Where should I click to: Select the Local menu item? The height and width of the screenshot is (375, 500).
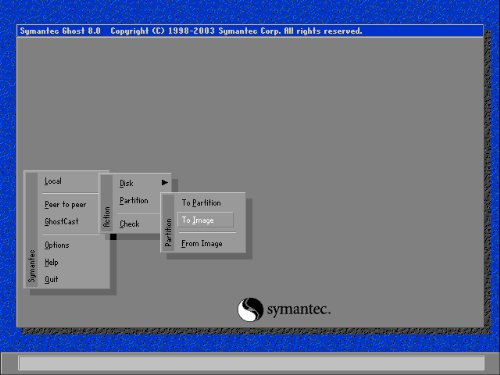(x=53, y=181)
